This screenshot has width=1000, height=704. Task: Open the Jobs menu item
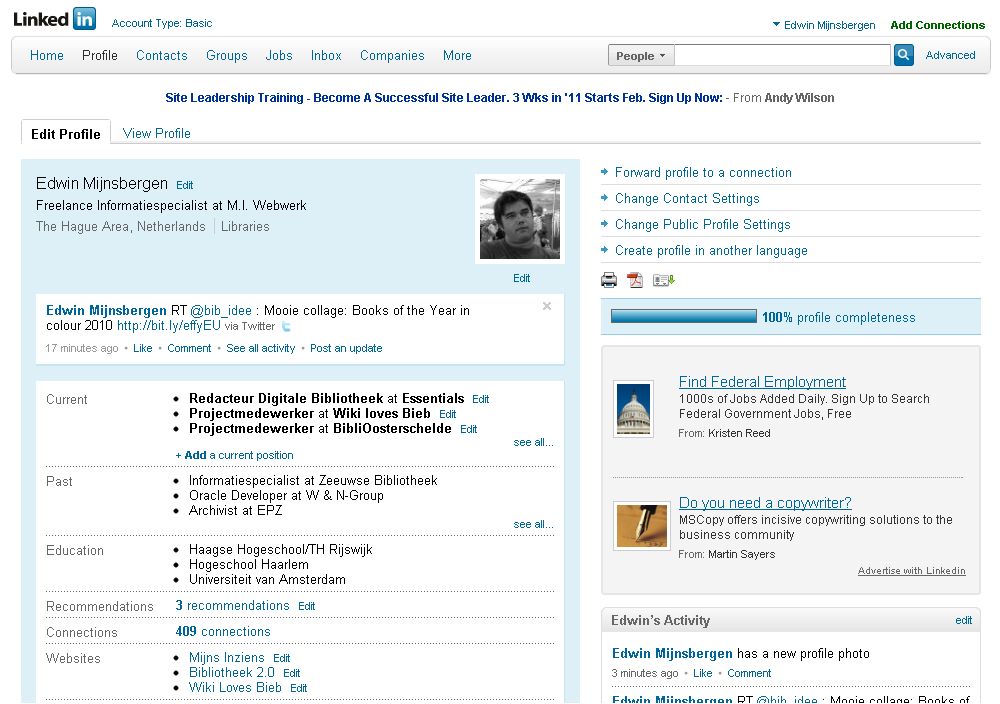tap(279, 55)
